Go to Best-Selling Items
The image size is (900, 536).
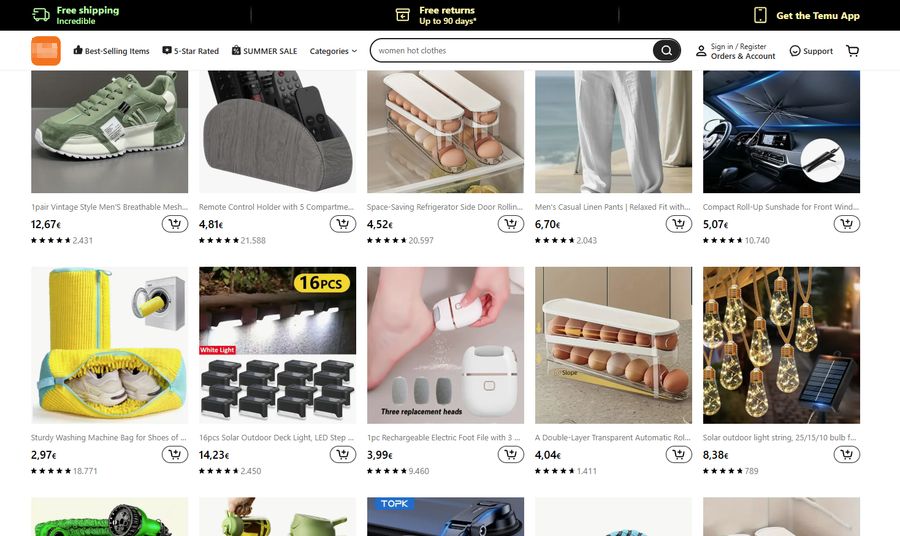tap(111, 51)
